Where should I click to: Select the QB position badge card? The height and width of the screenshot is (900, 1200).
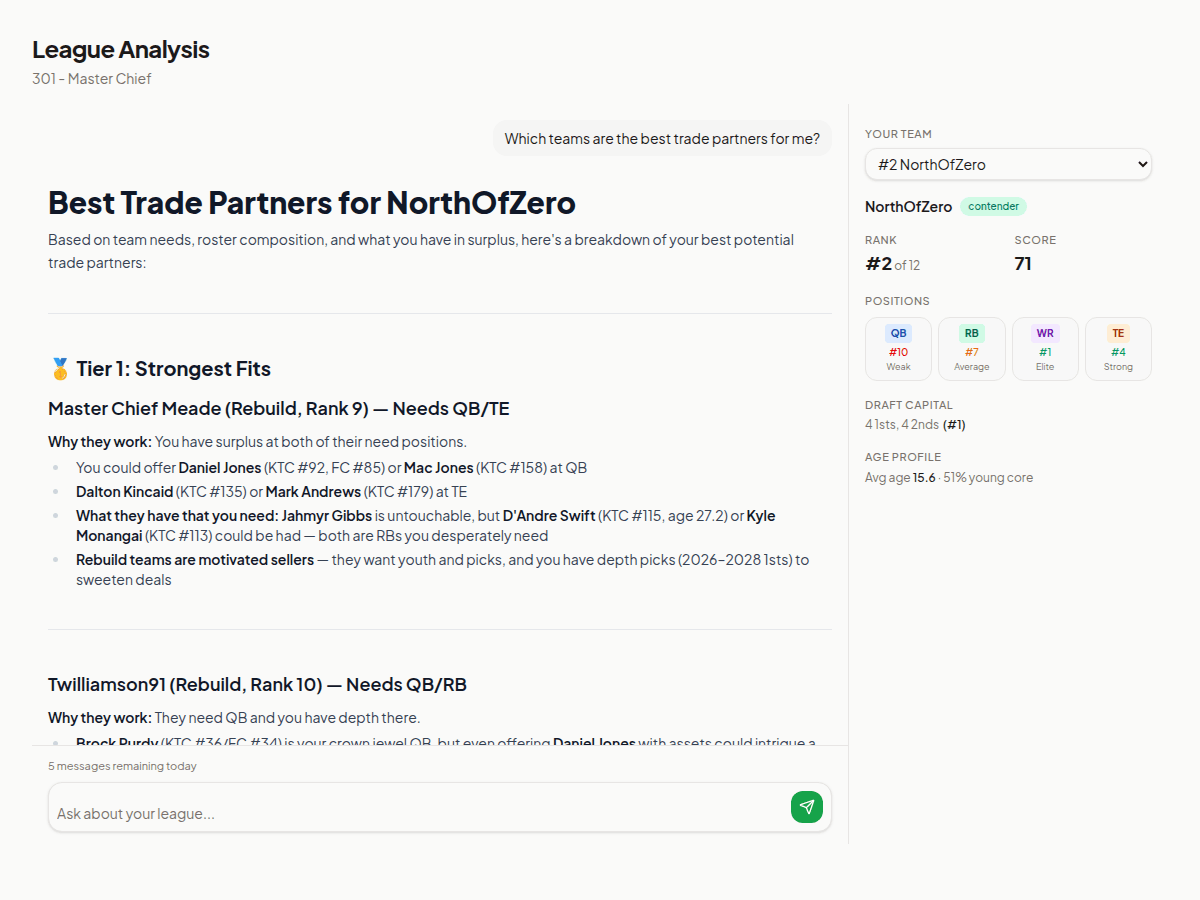898,349
